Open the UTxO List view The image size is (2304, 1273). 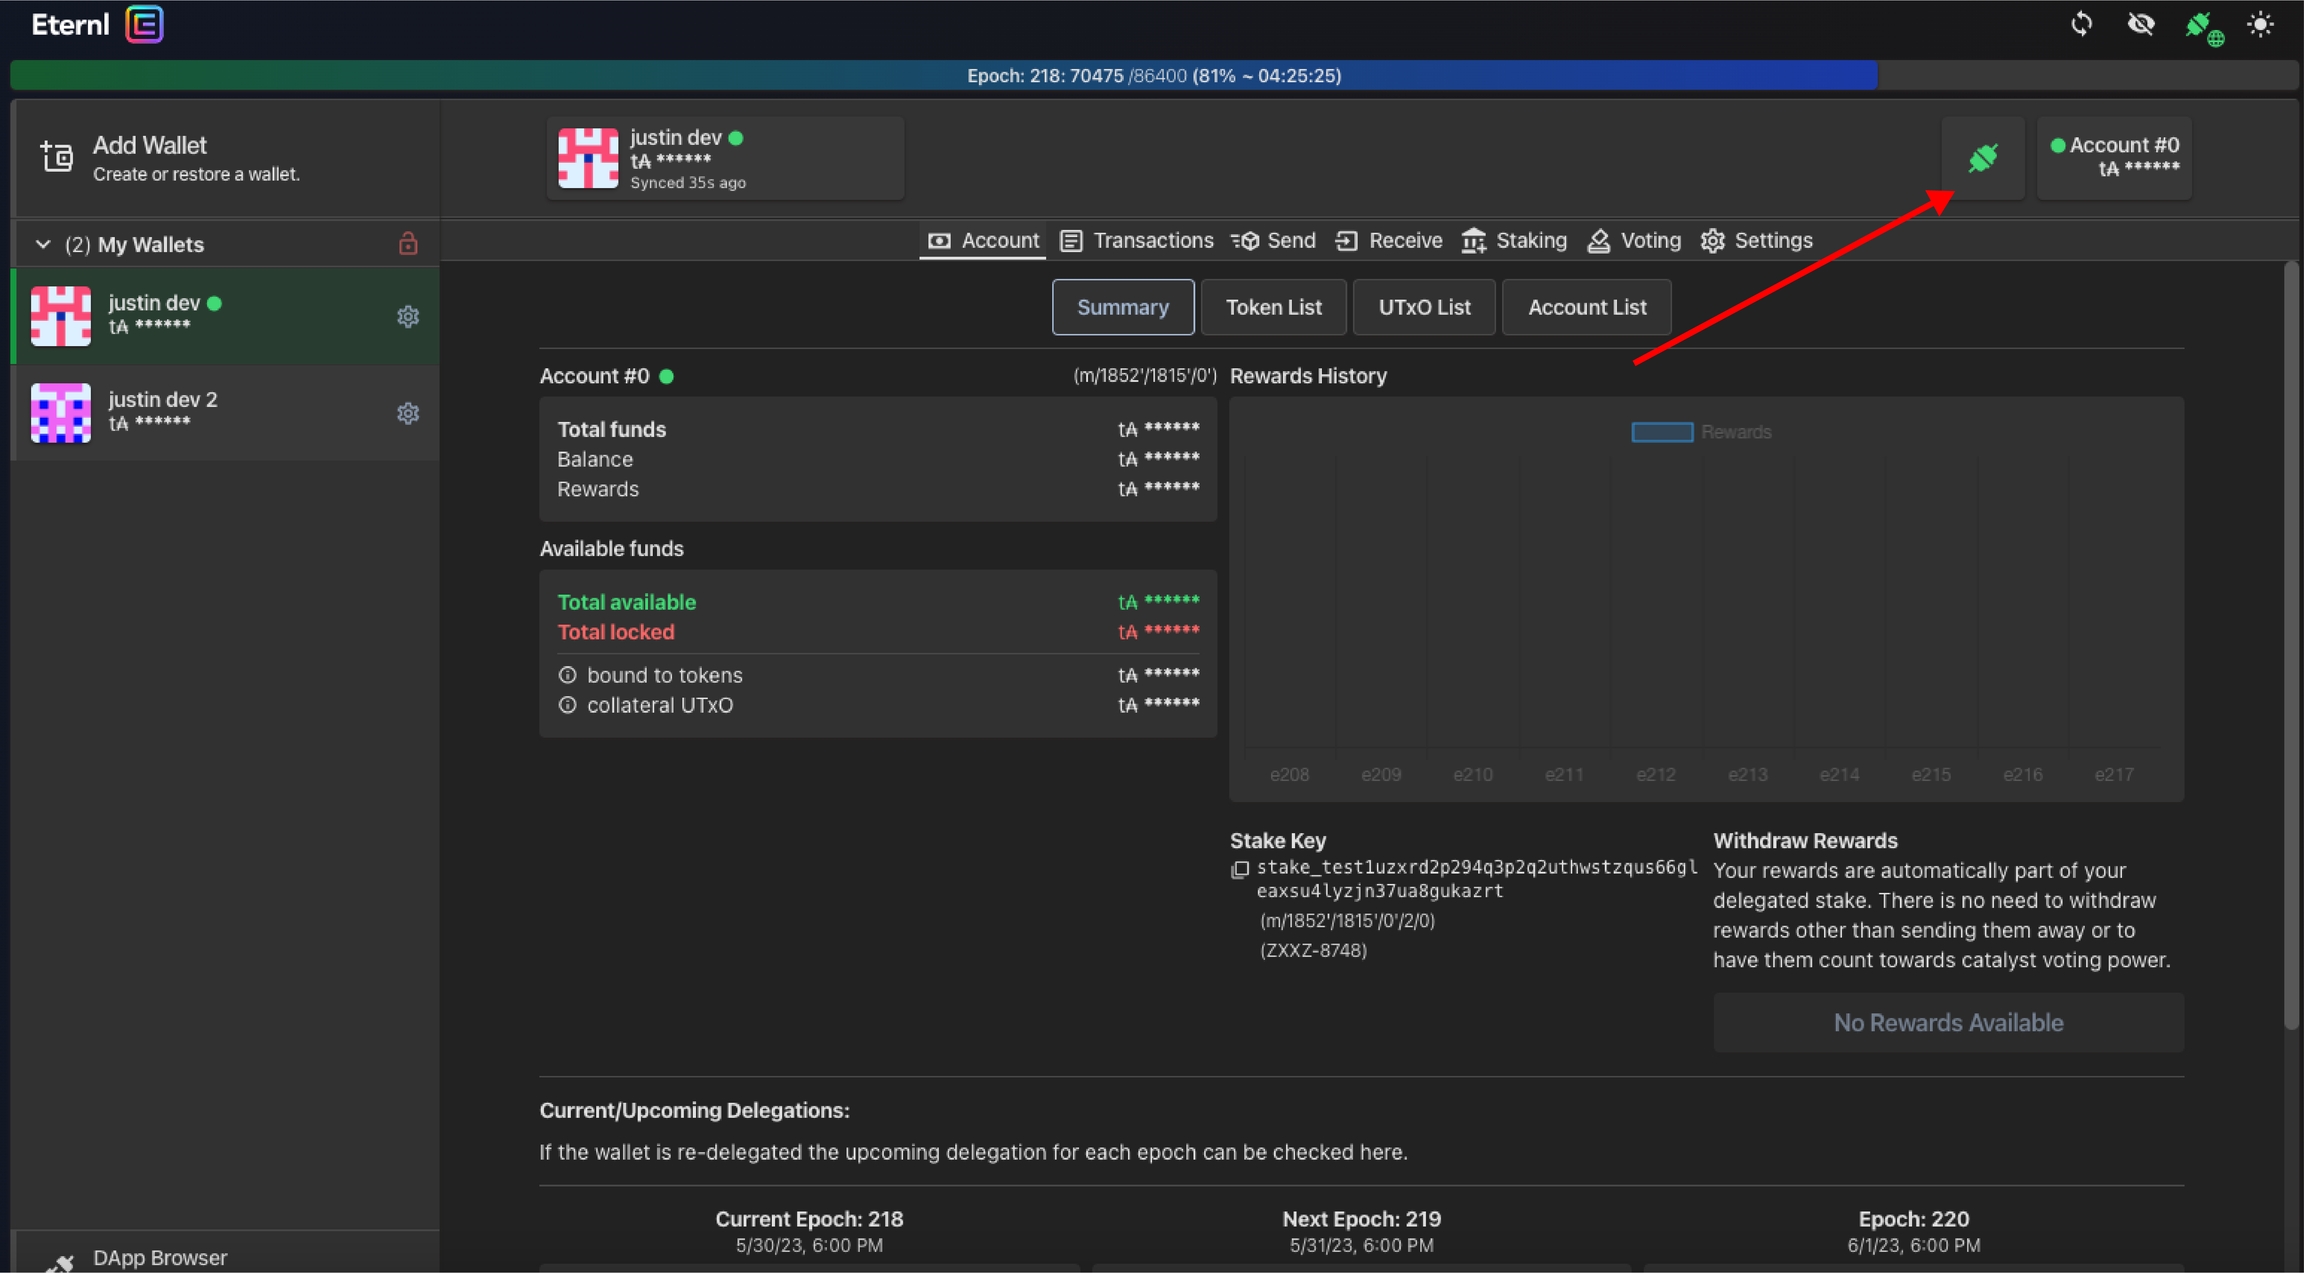[1423, 307]
